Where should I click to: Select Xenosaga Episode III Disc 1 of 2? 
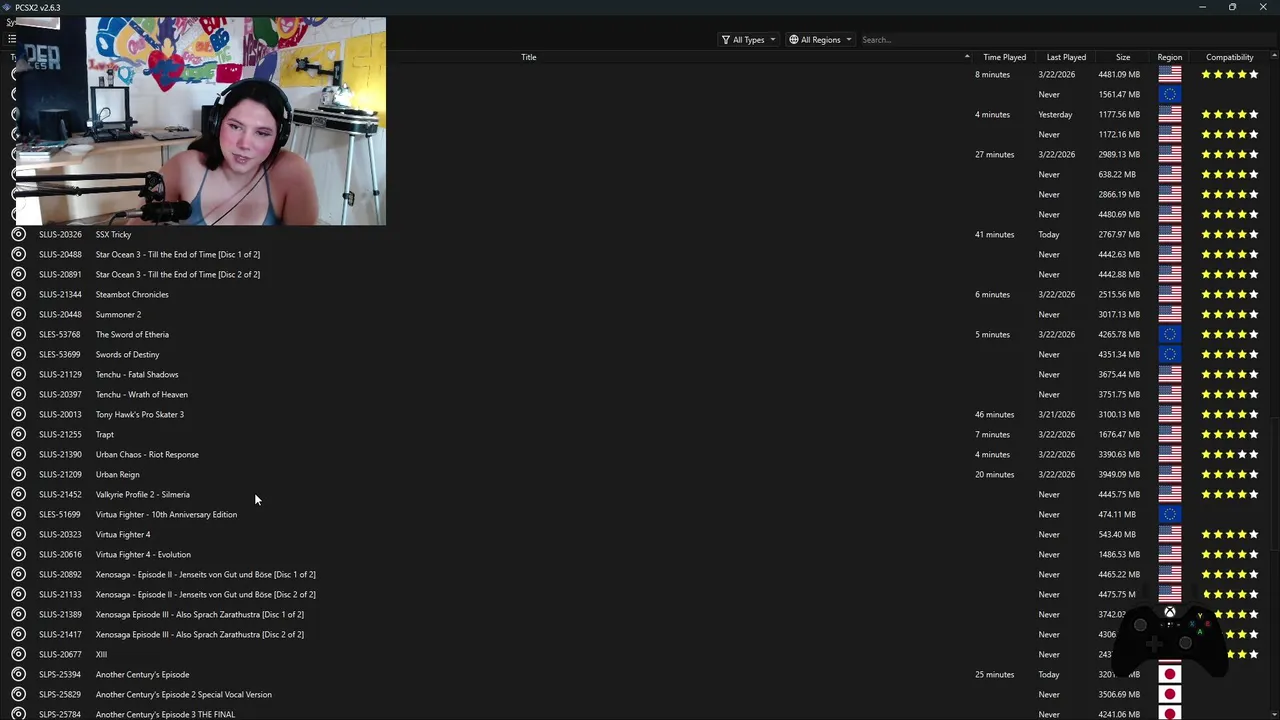coord(199,614)
